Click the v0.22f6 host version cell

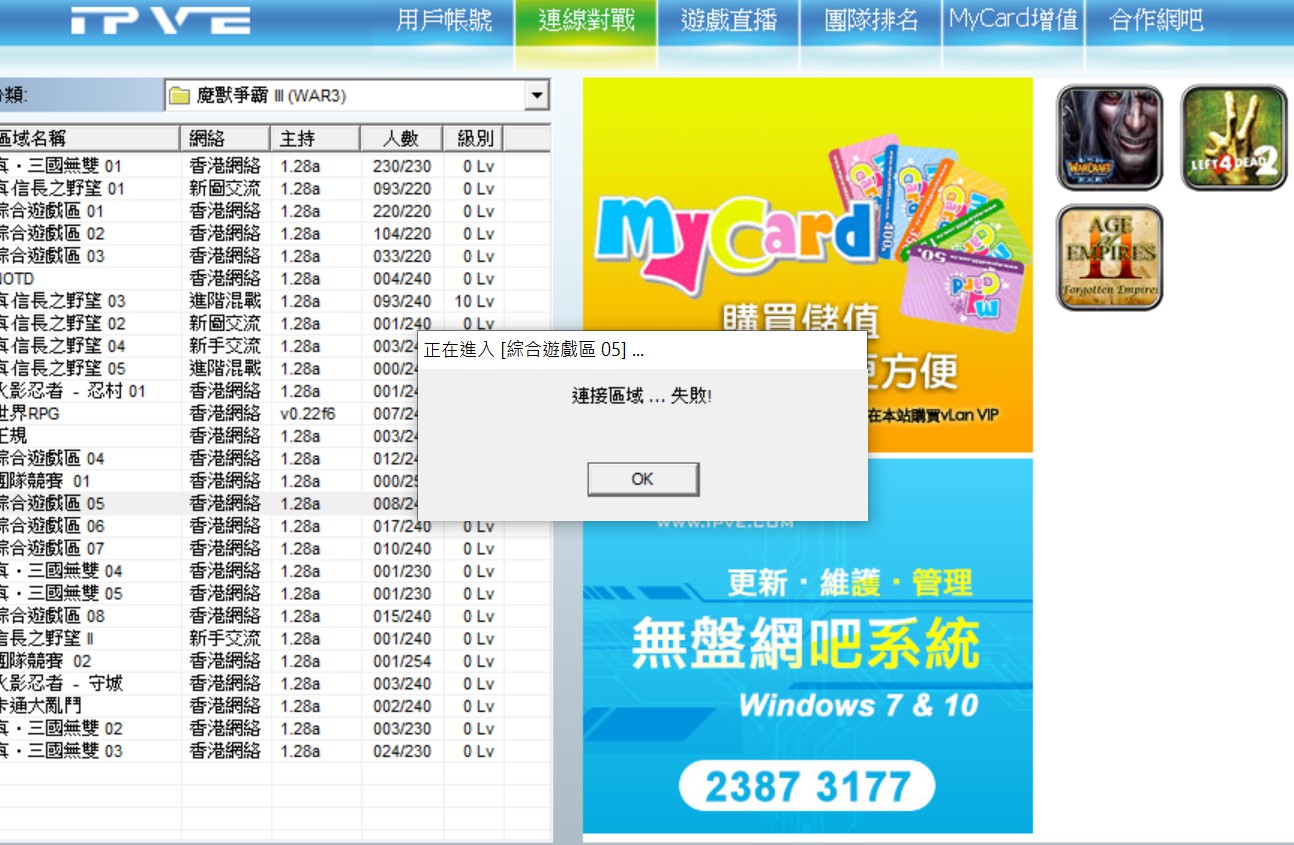tap(307, 413)
